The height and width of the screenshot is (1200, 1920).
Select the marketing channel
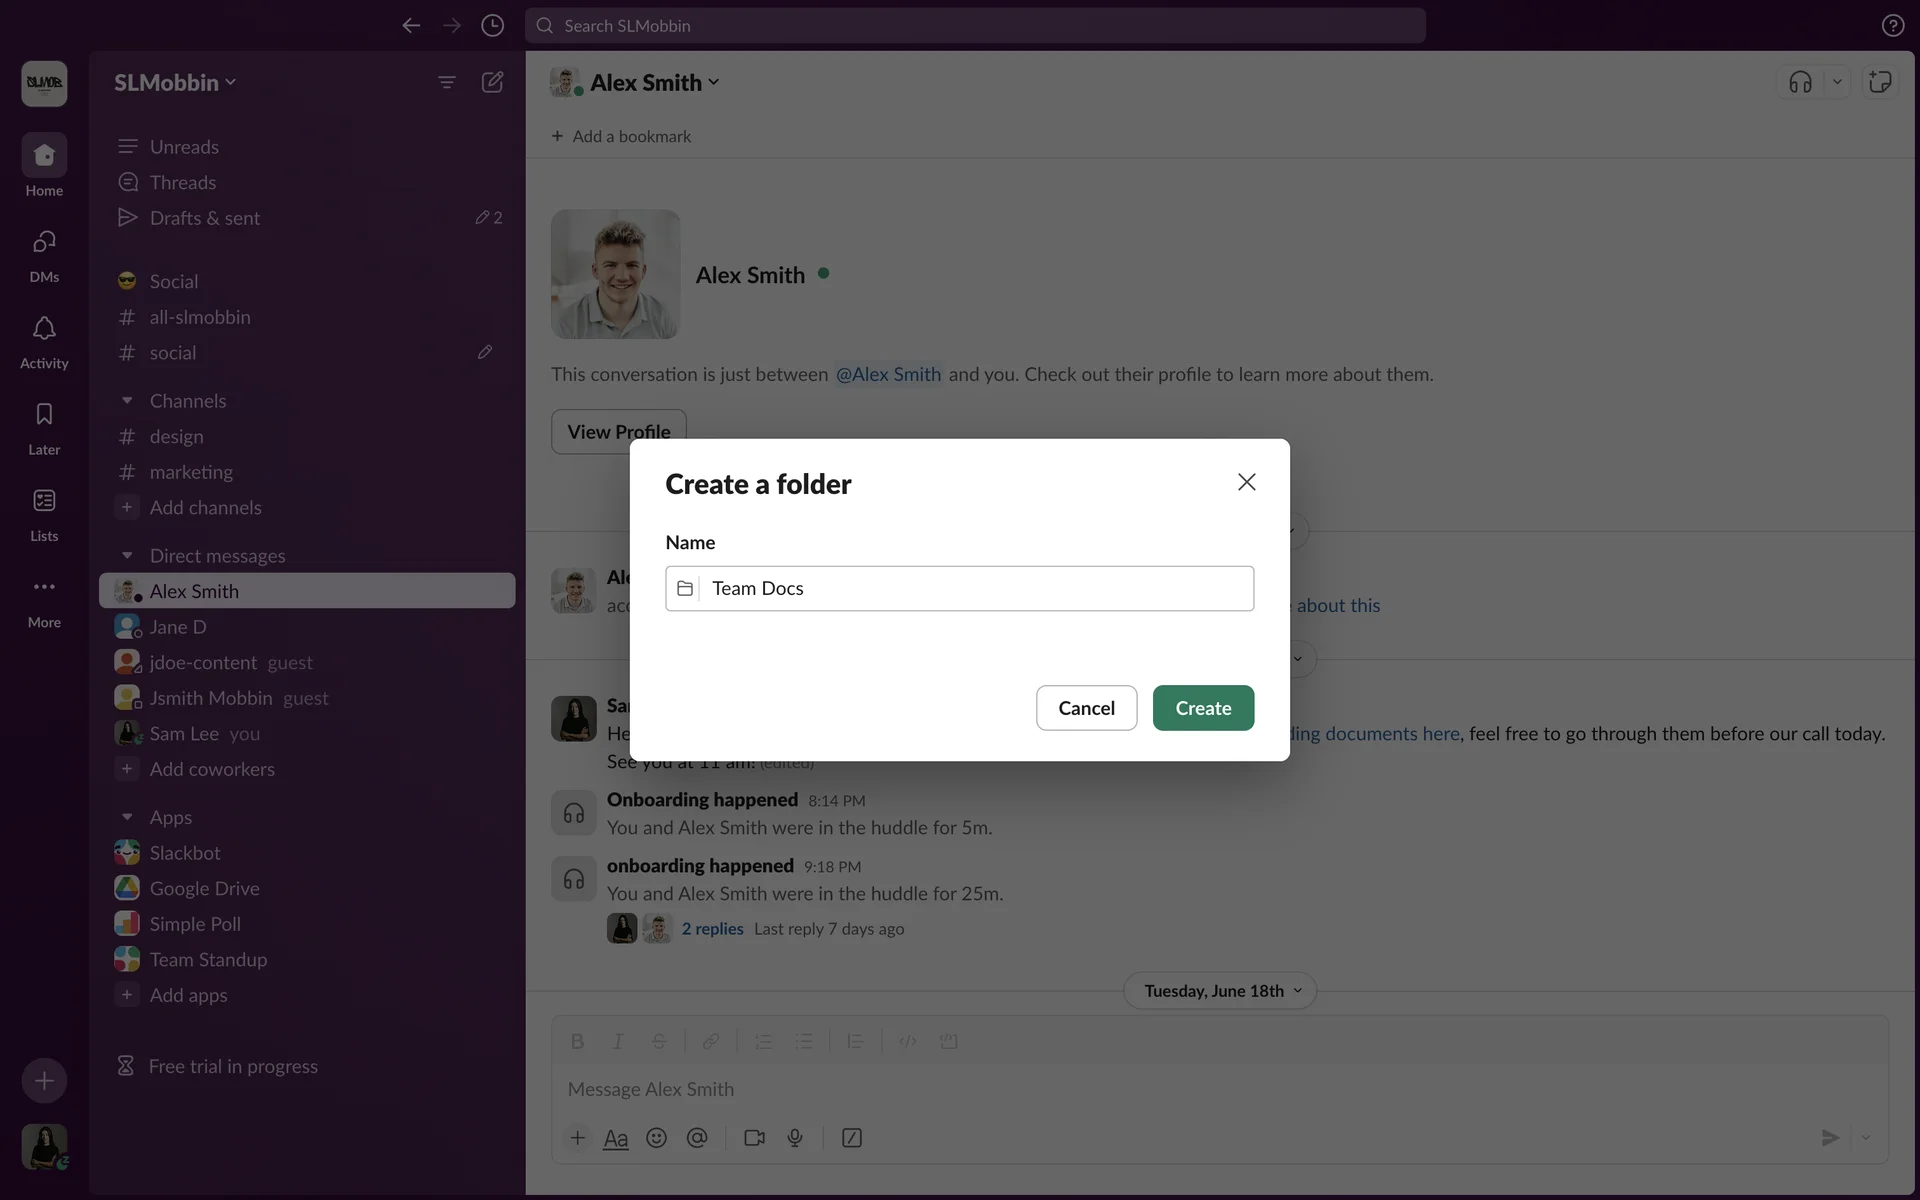[191, 472]
